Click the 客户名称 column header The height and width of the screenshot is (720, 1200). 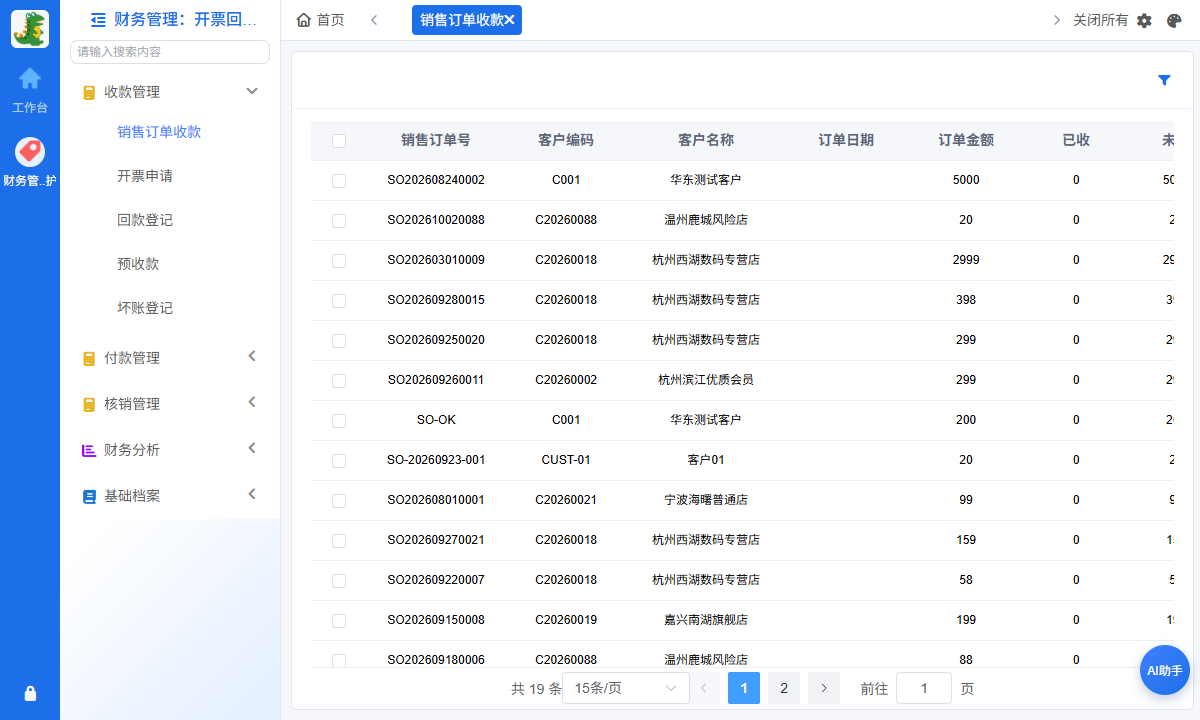tap(706, 140)
